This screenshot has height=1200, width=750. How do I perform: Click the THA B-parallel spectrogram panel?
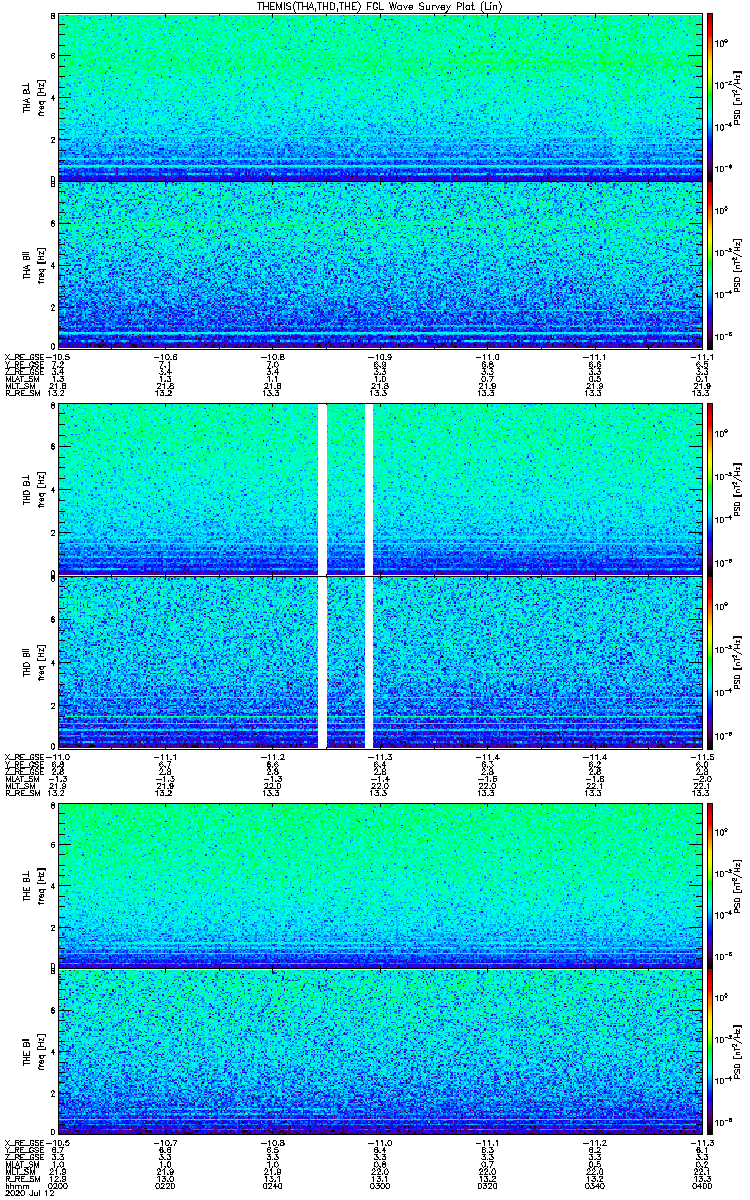[380, 265]
